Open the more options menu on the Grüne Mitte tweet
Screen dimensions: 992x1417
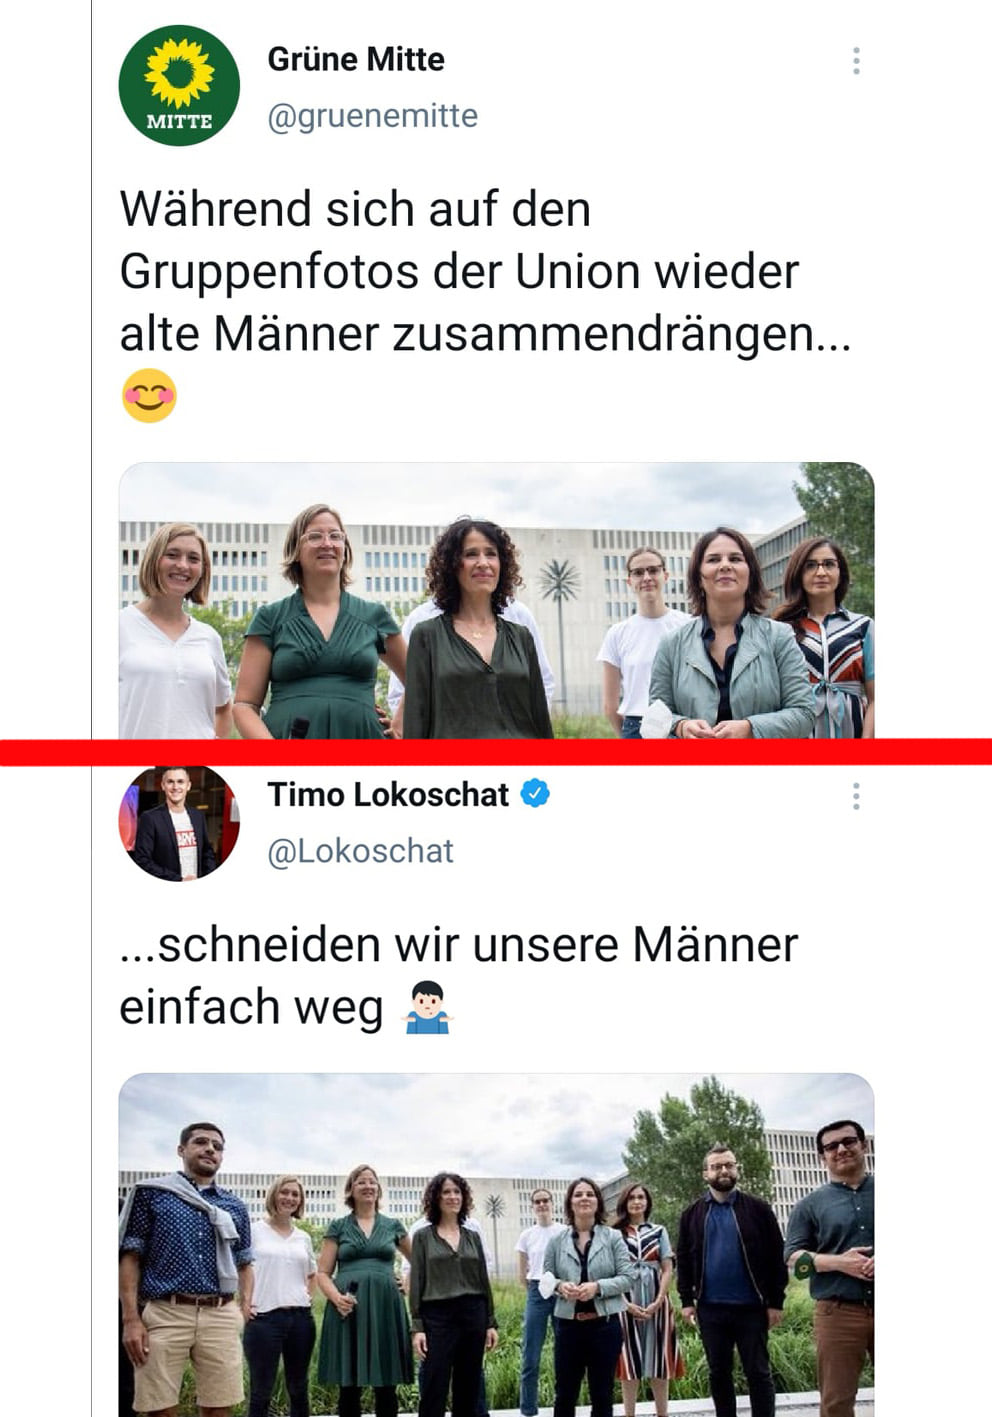(x=856, y=61)
